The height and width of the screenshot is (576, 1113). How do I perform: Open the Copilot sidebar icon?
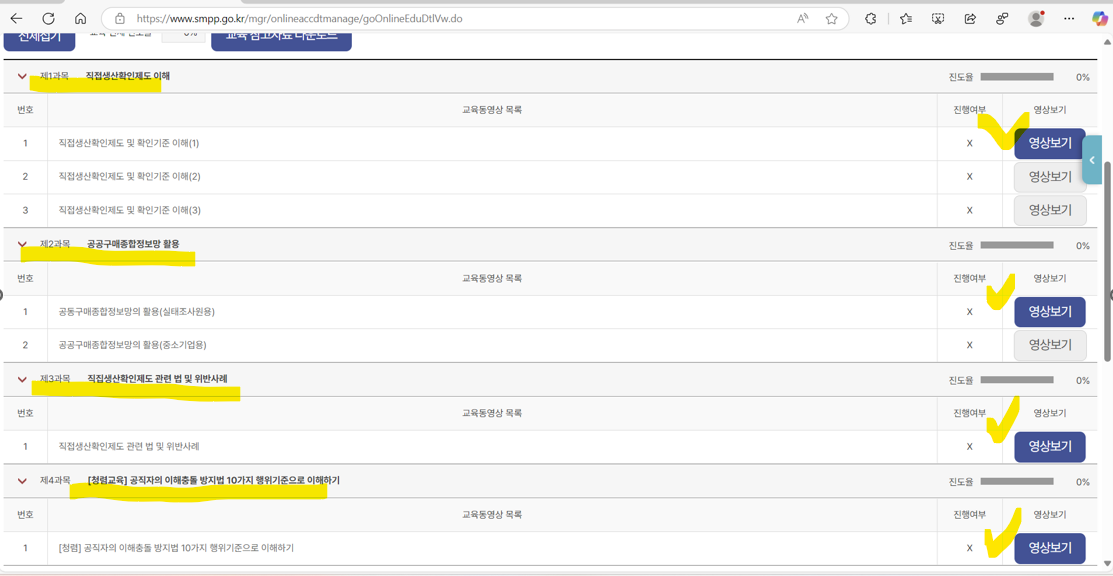coord(1098,19)
